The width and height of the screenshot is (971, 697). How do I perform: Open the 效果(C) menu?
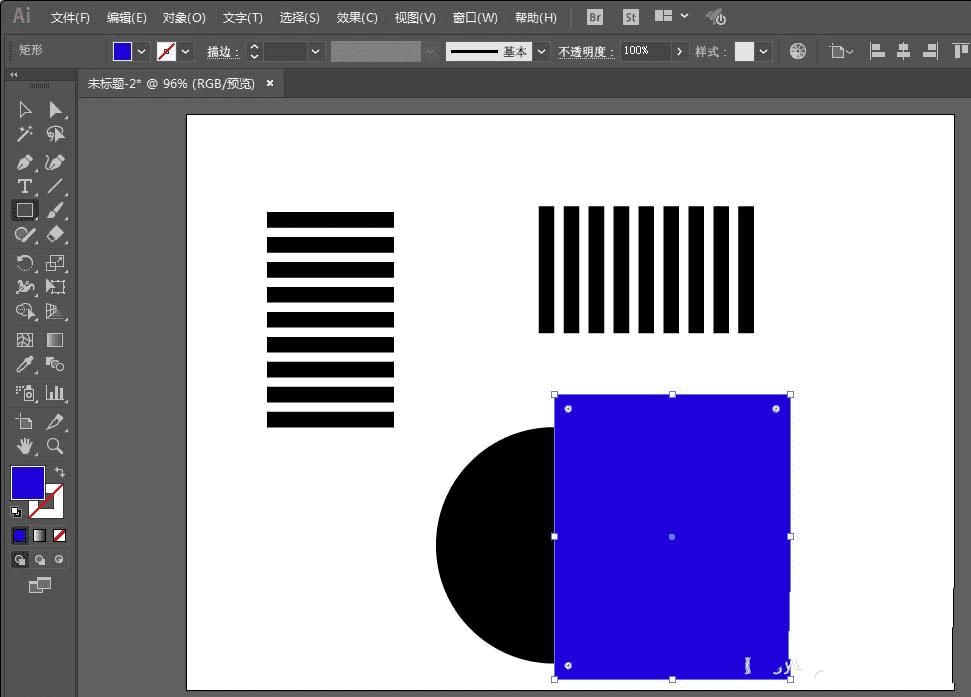[357, 18]
